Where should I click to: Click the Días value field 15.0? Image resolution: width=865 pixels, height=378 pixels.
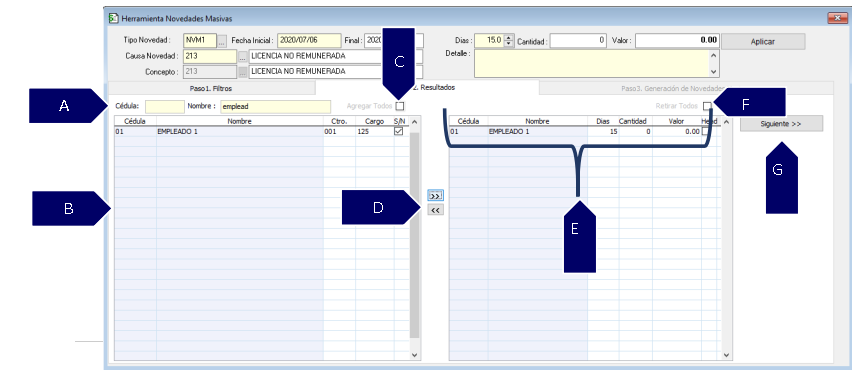tap(489, 41)
